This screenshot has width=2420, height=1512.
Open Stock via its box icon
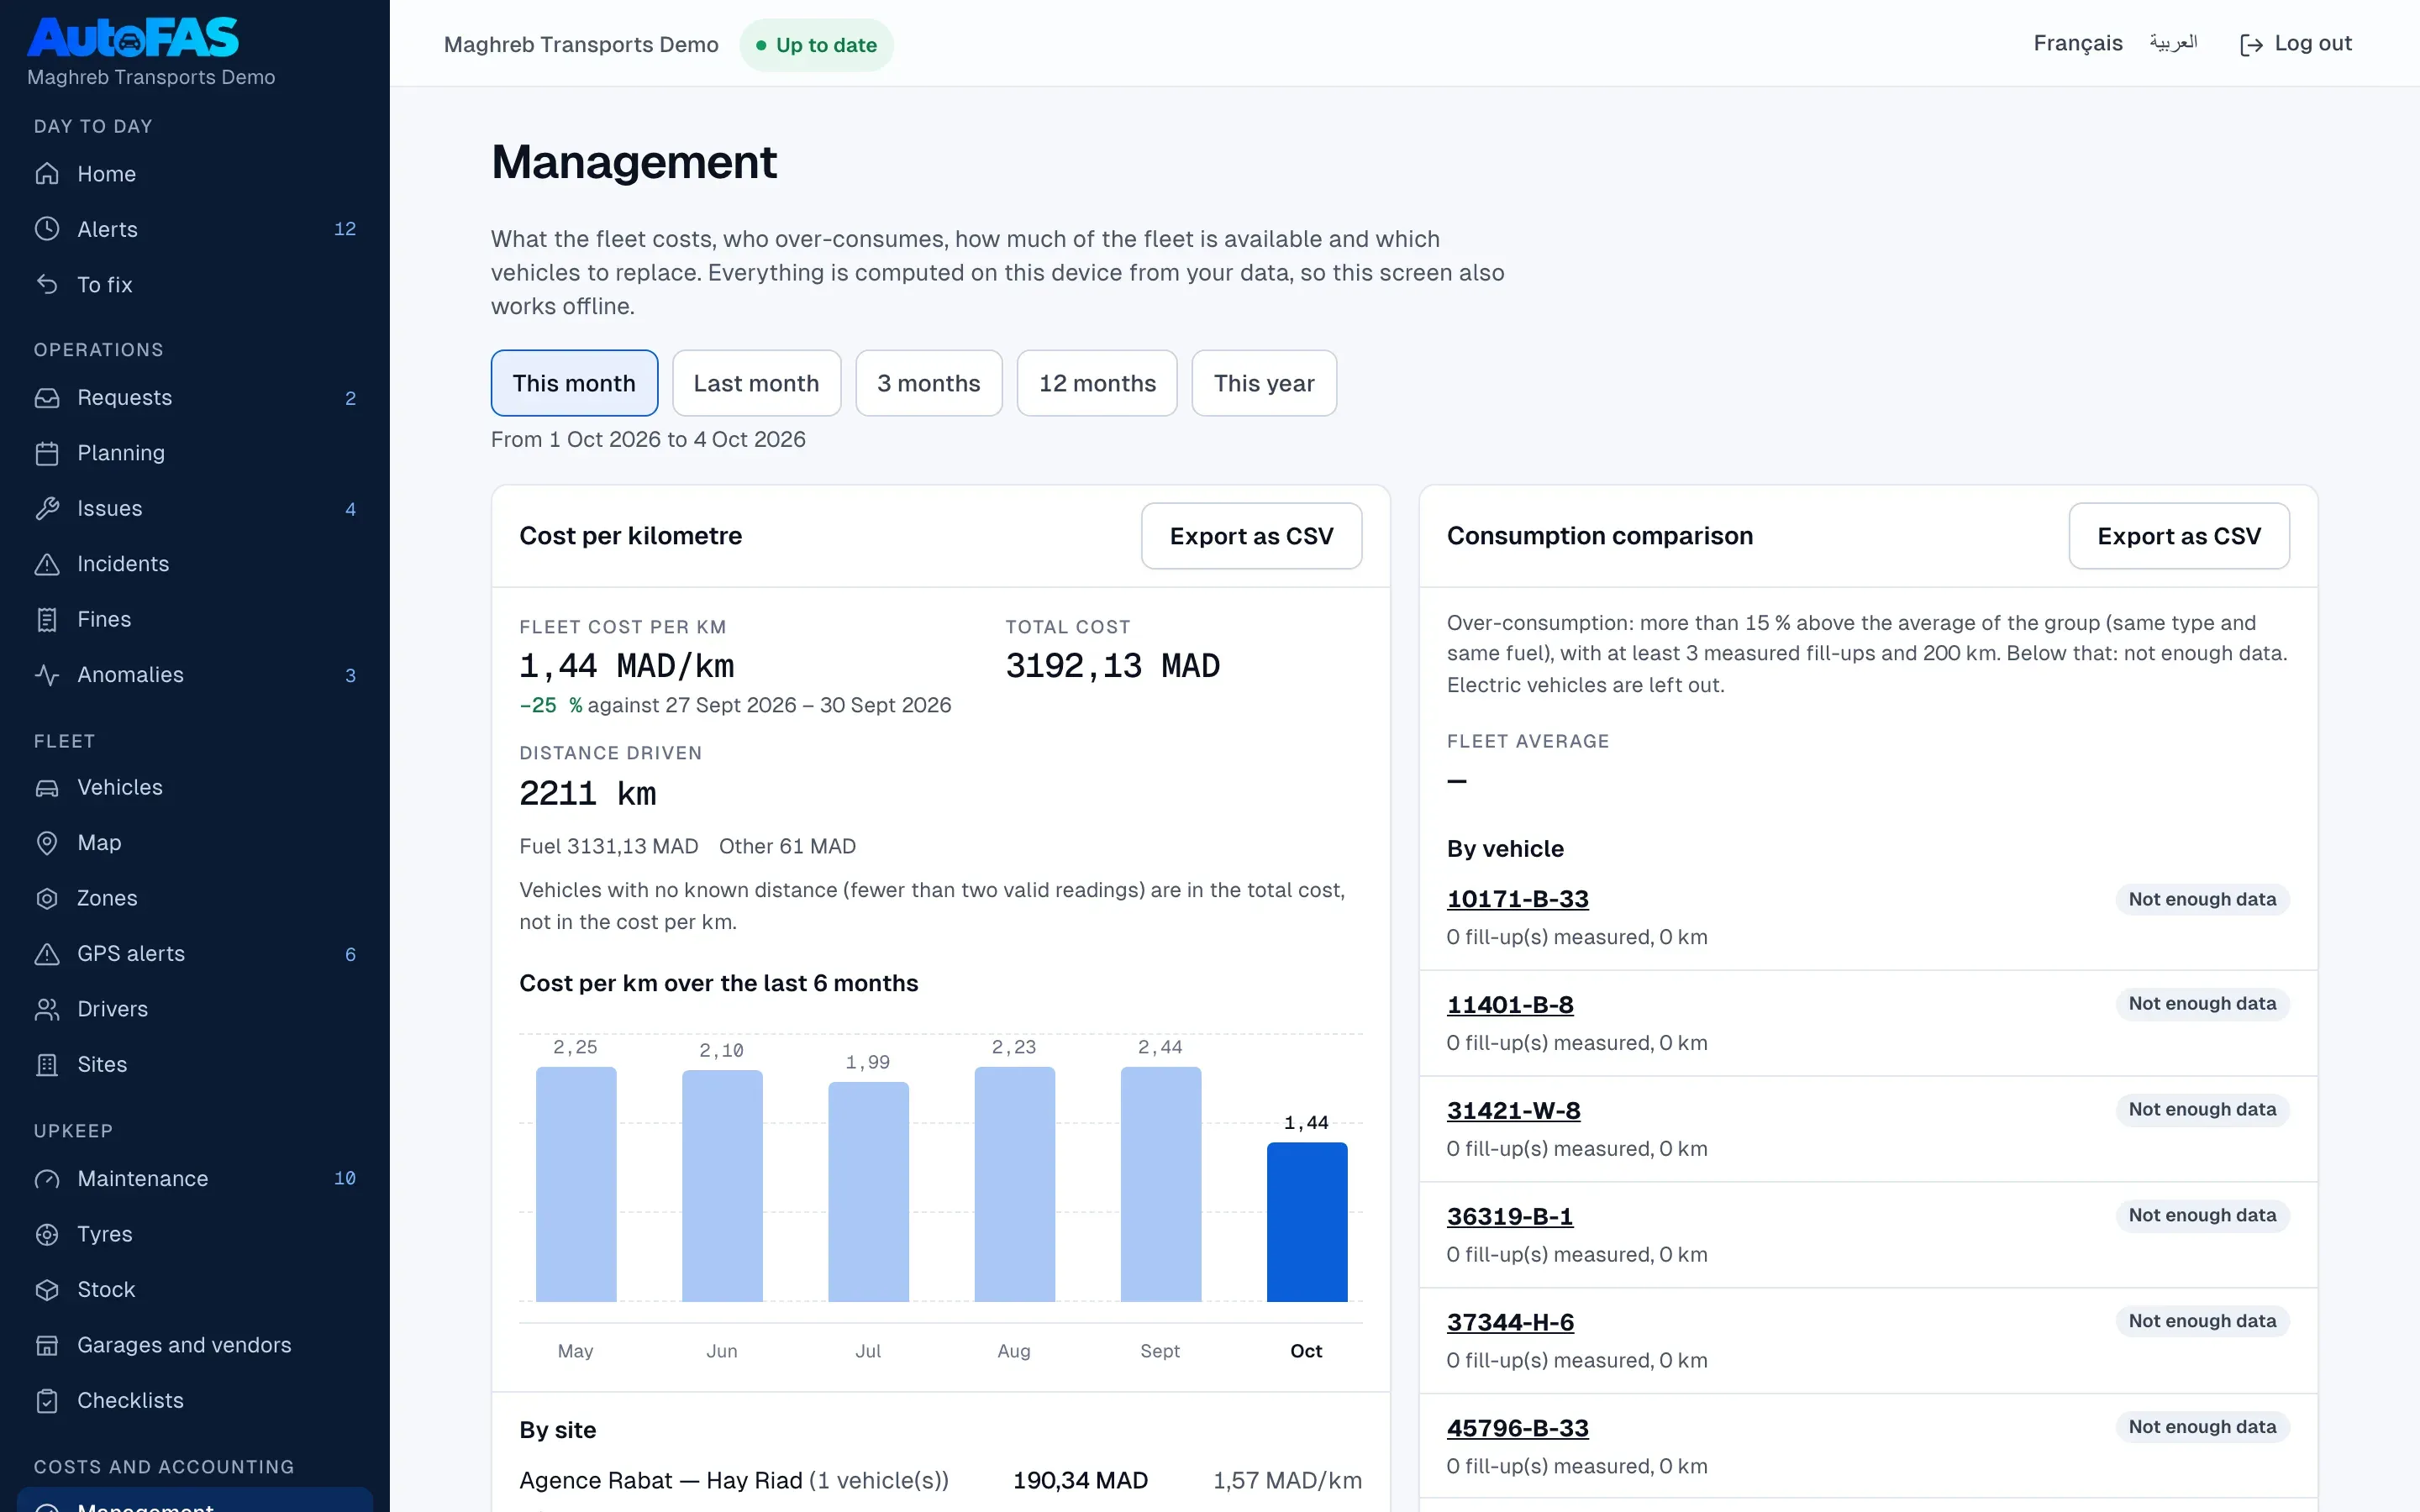(x=47, y=1290)
